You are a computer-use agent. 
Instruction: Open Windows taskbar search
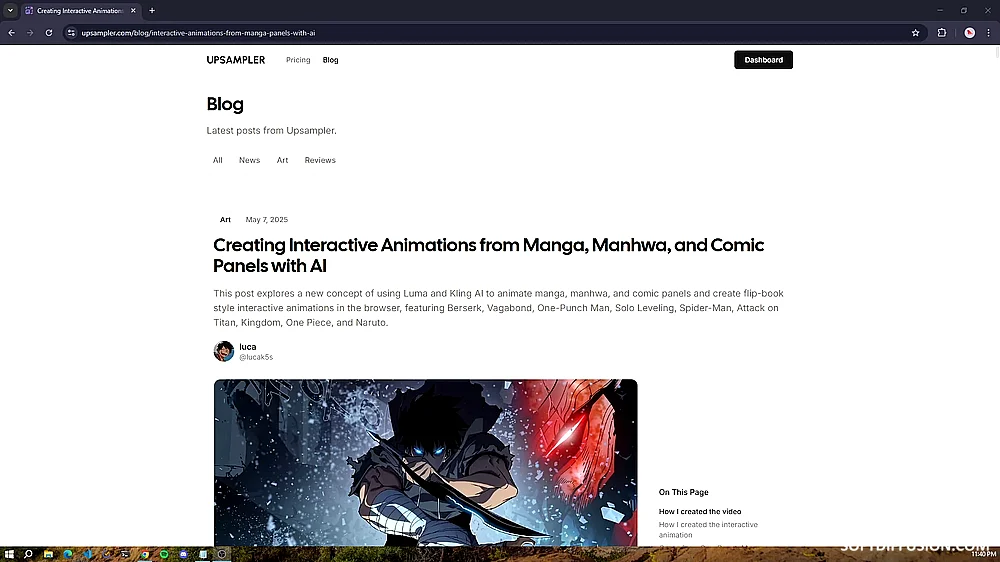pos(28,554)
